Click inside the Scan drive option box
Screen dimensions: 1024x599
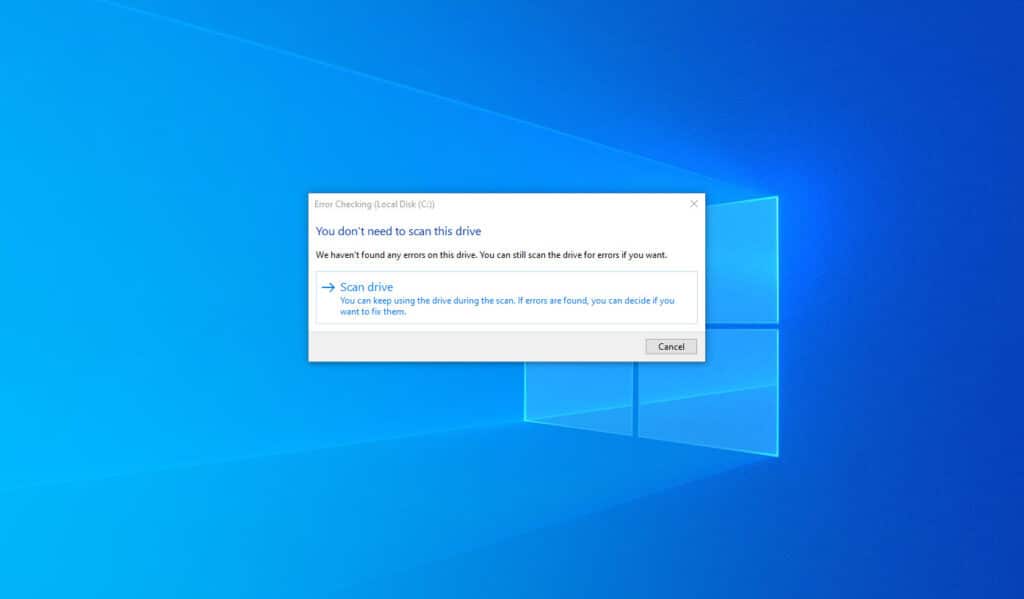click(505, 297)
